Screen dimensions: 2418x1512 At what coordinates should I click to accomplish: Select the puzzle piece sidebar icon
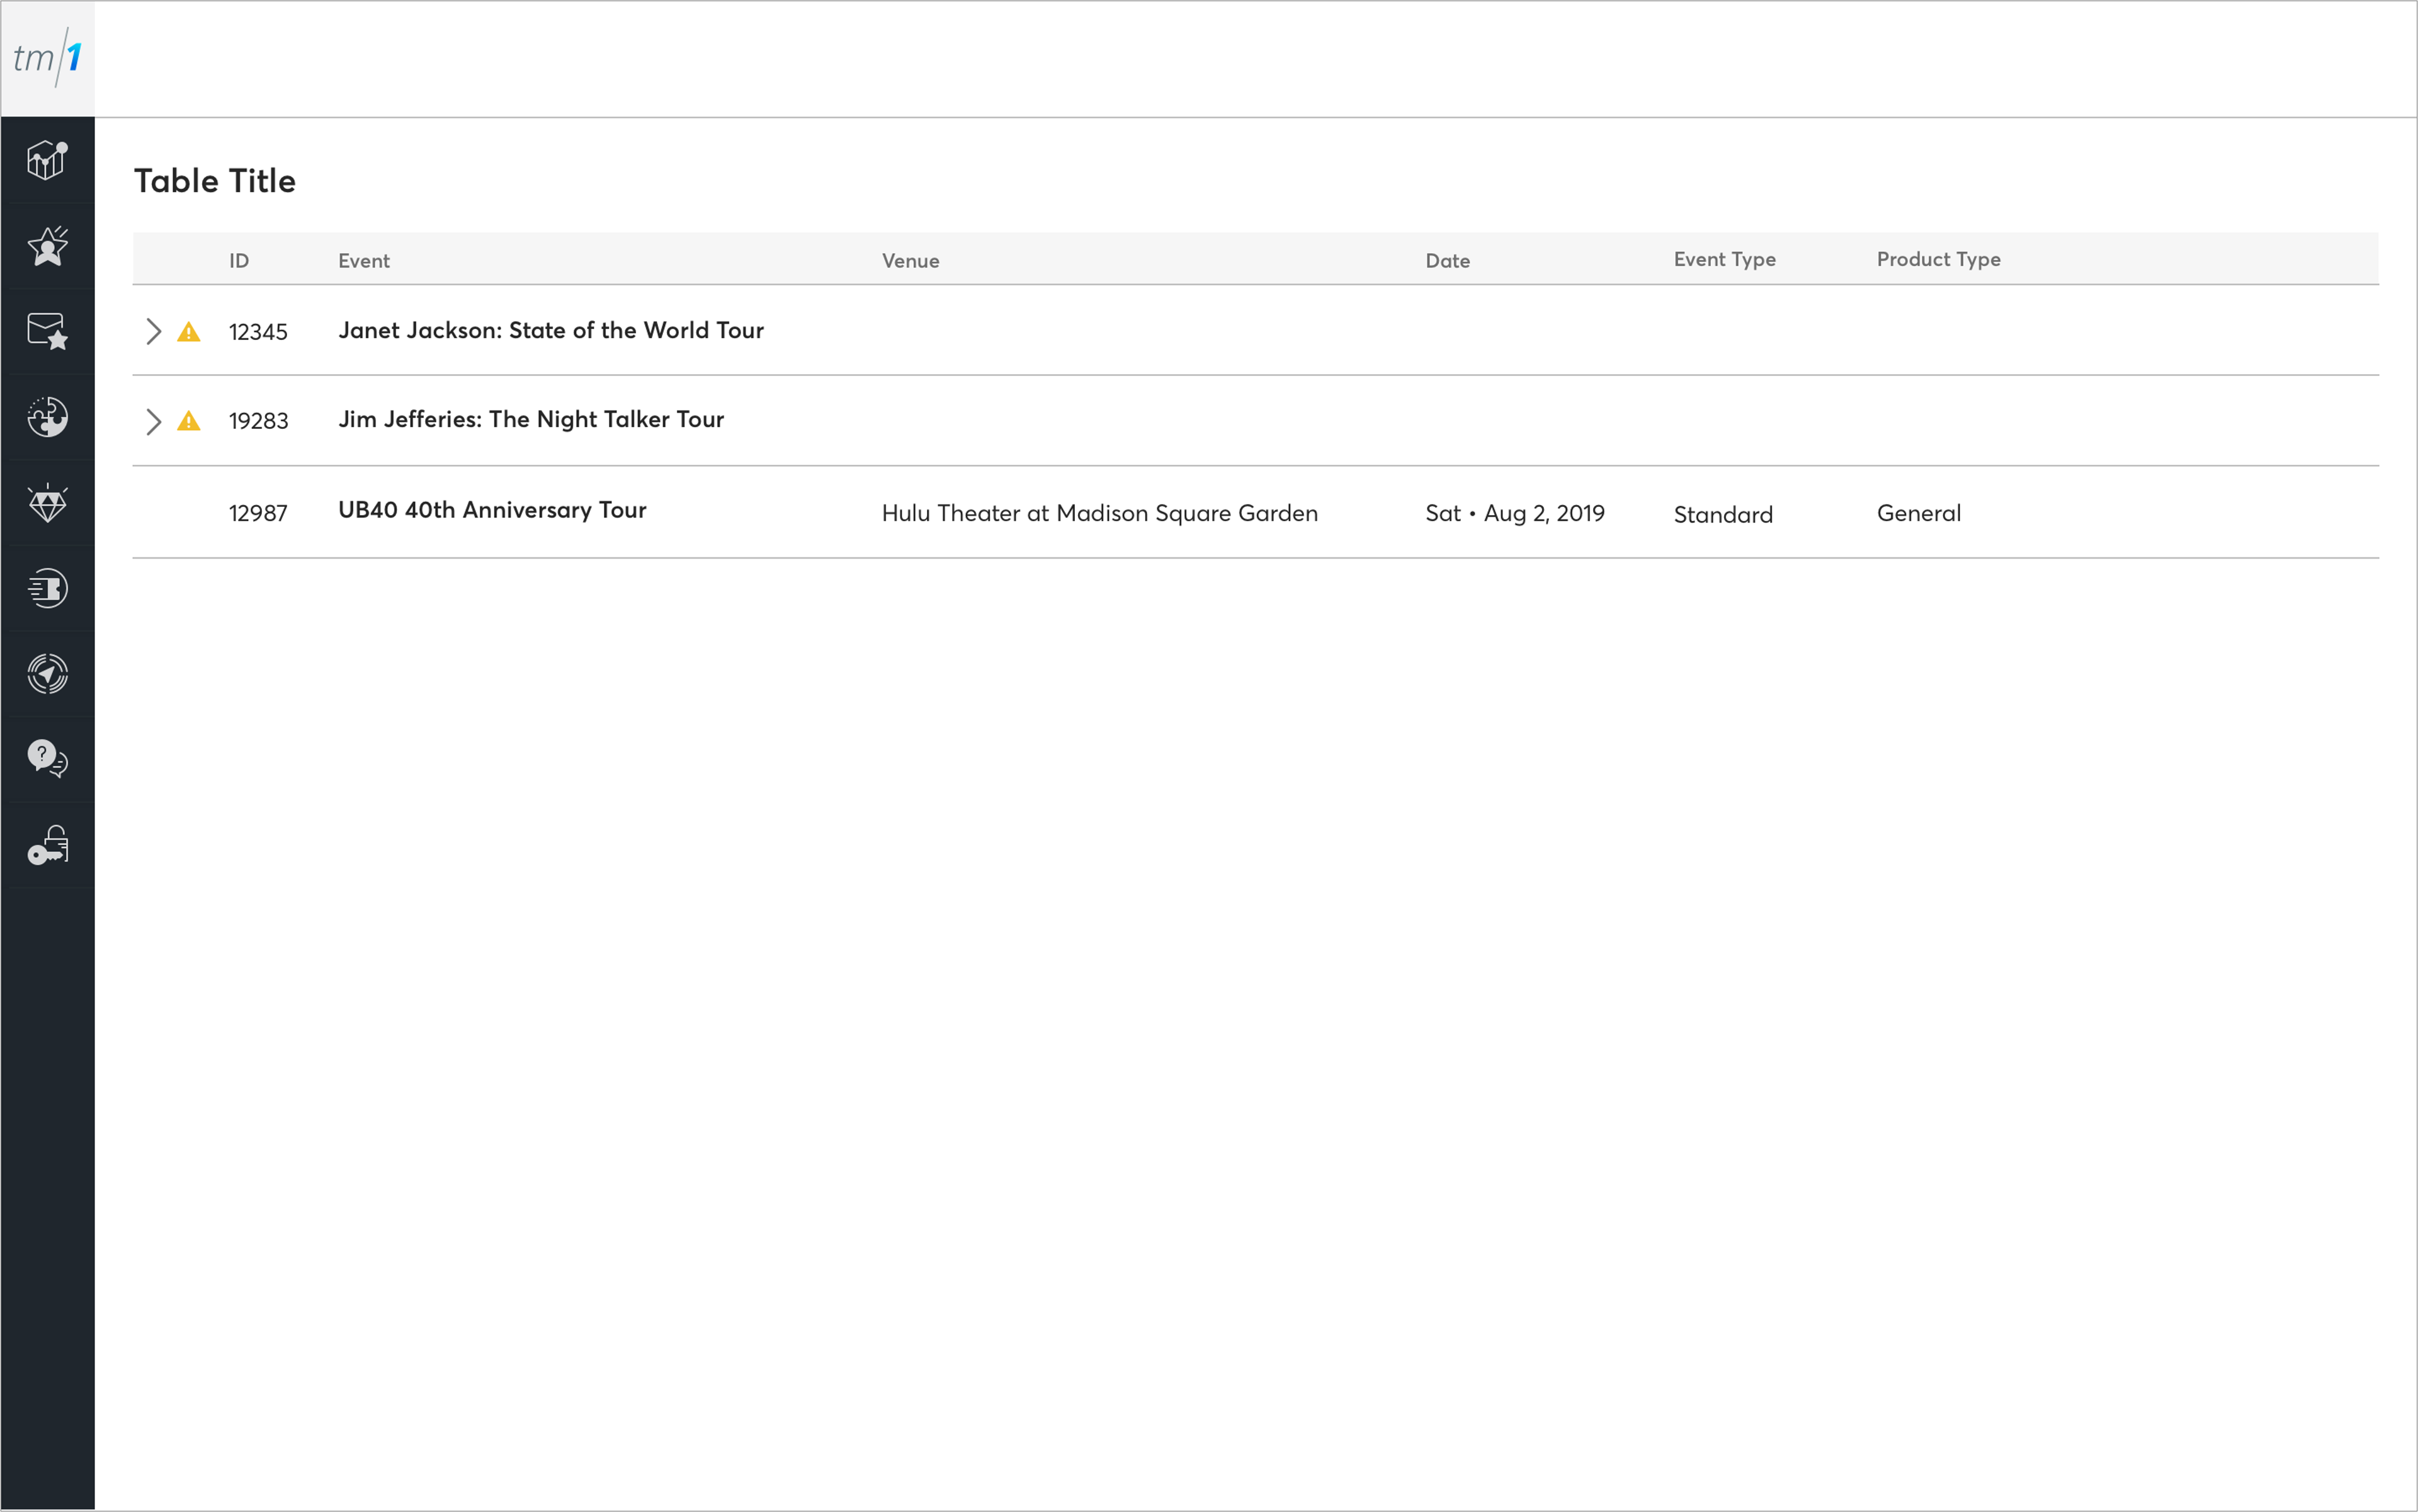[47, 417]
